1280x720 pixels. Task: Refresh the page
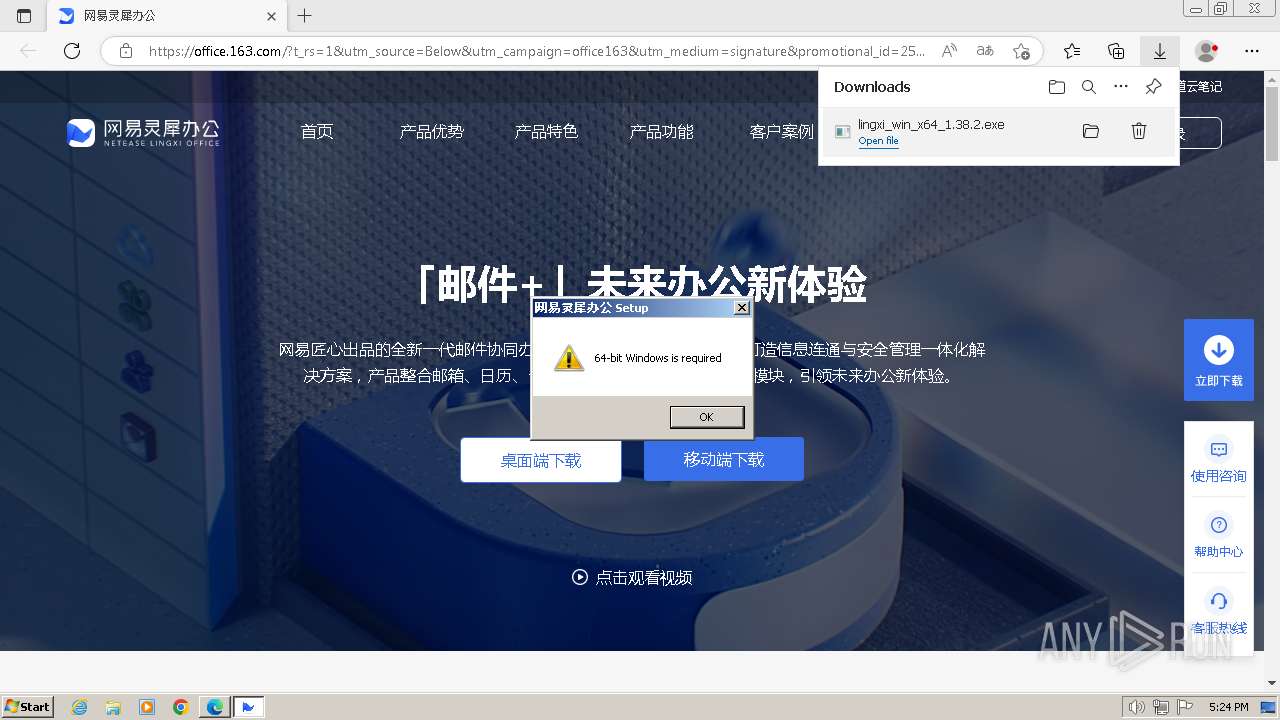pyautogui.click(x=72, y=51)
